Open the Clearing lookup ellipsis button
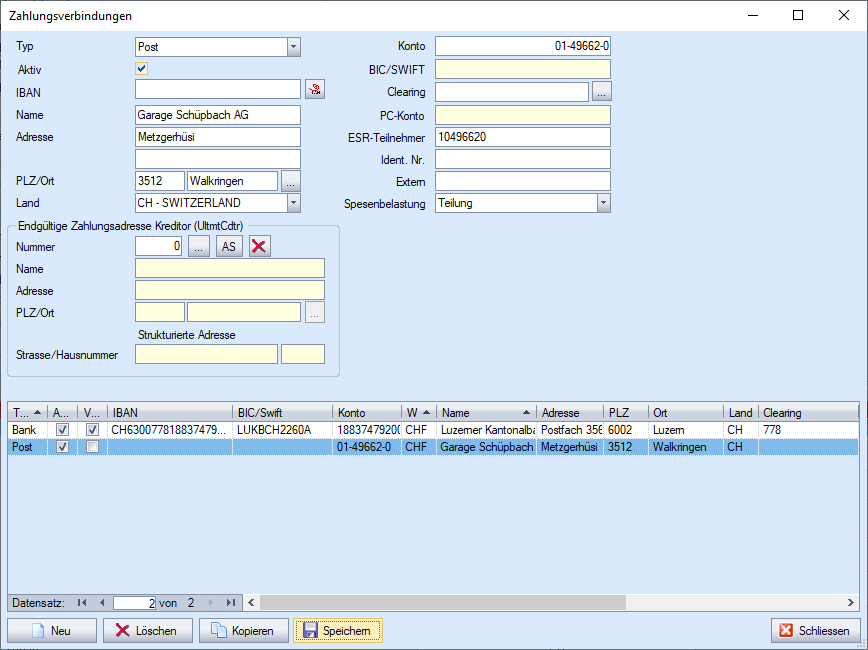This screenshot has height=650, width=868. tap(601, 92)
